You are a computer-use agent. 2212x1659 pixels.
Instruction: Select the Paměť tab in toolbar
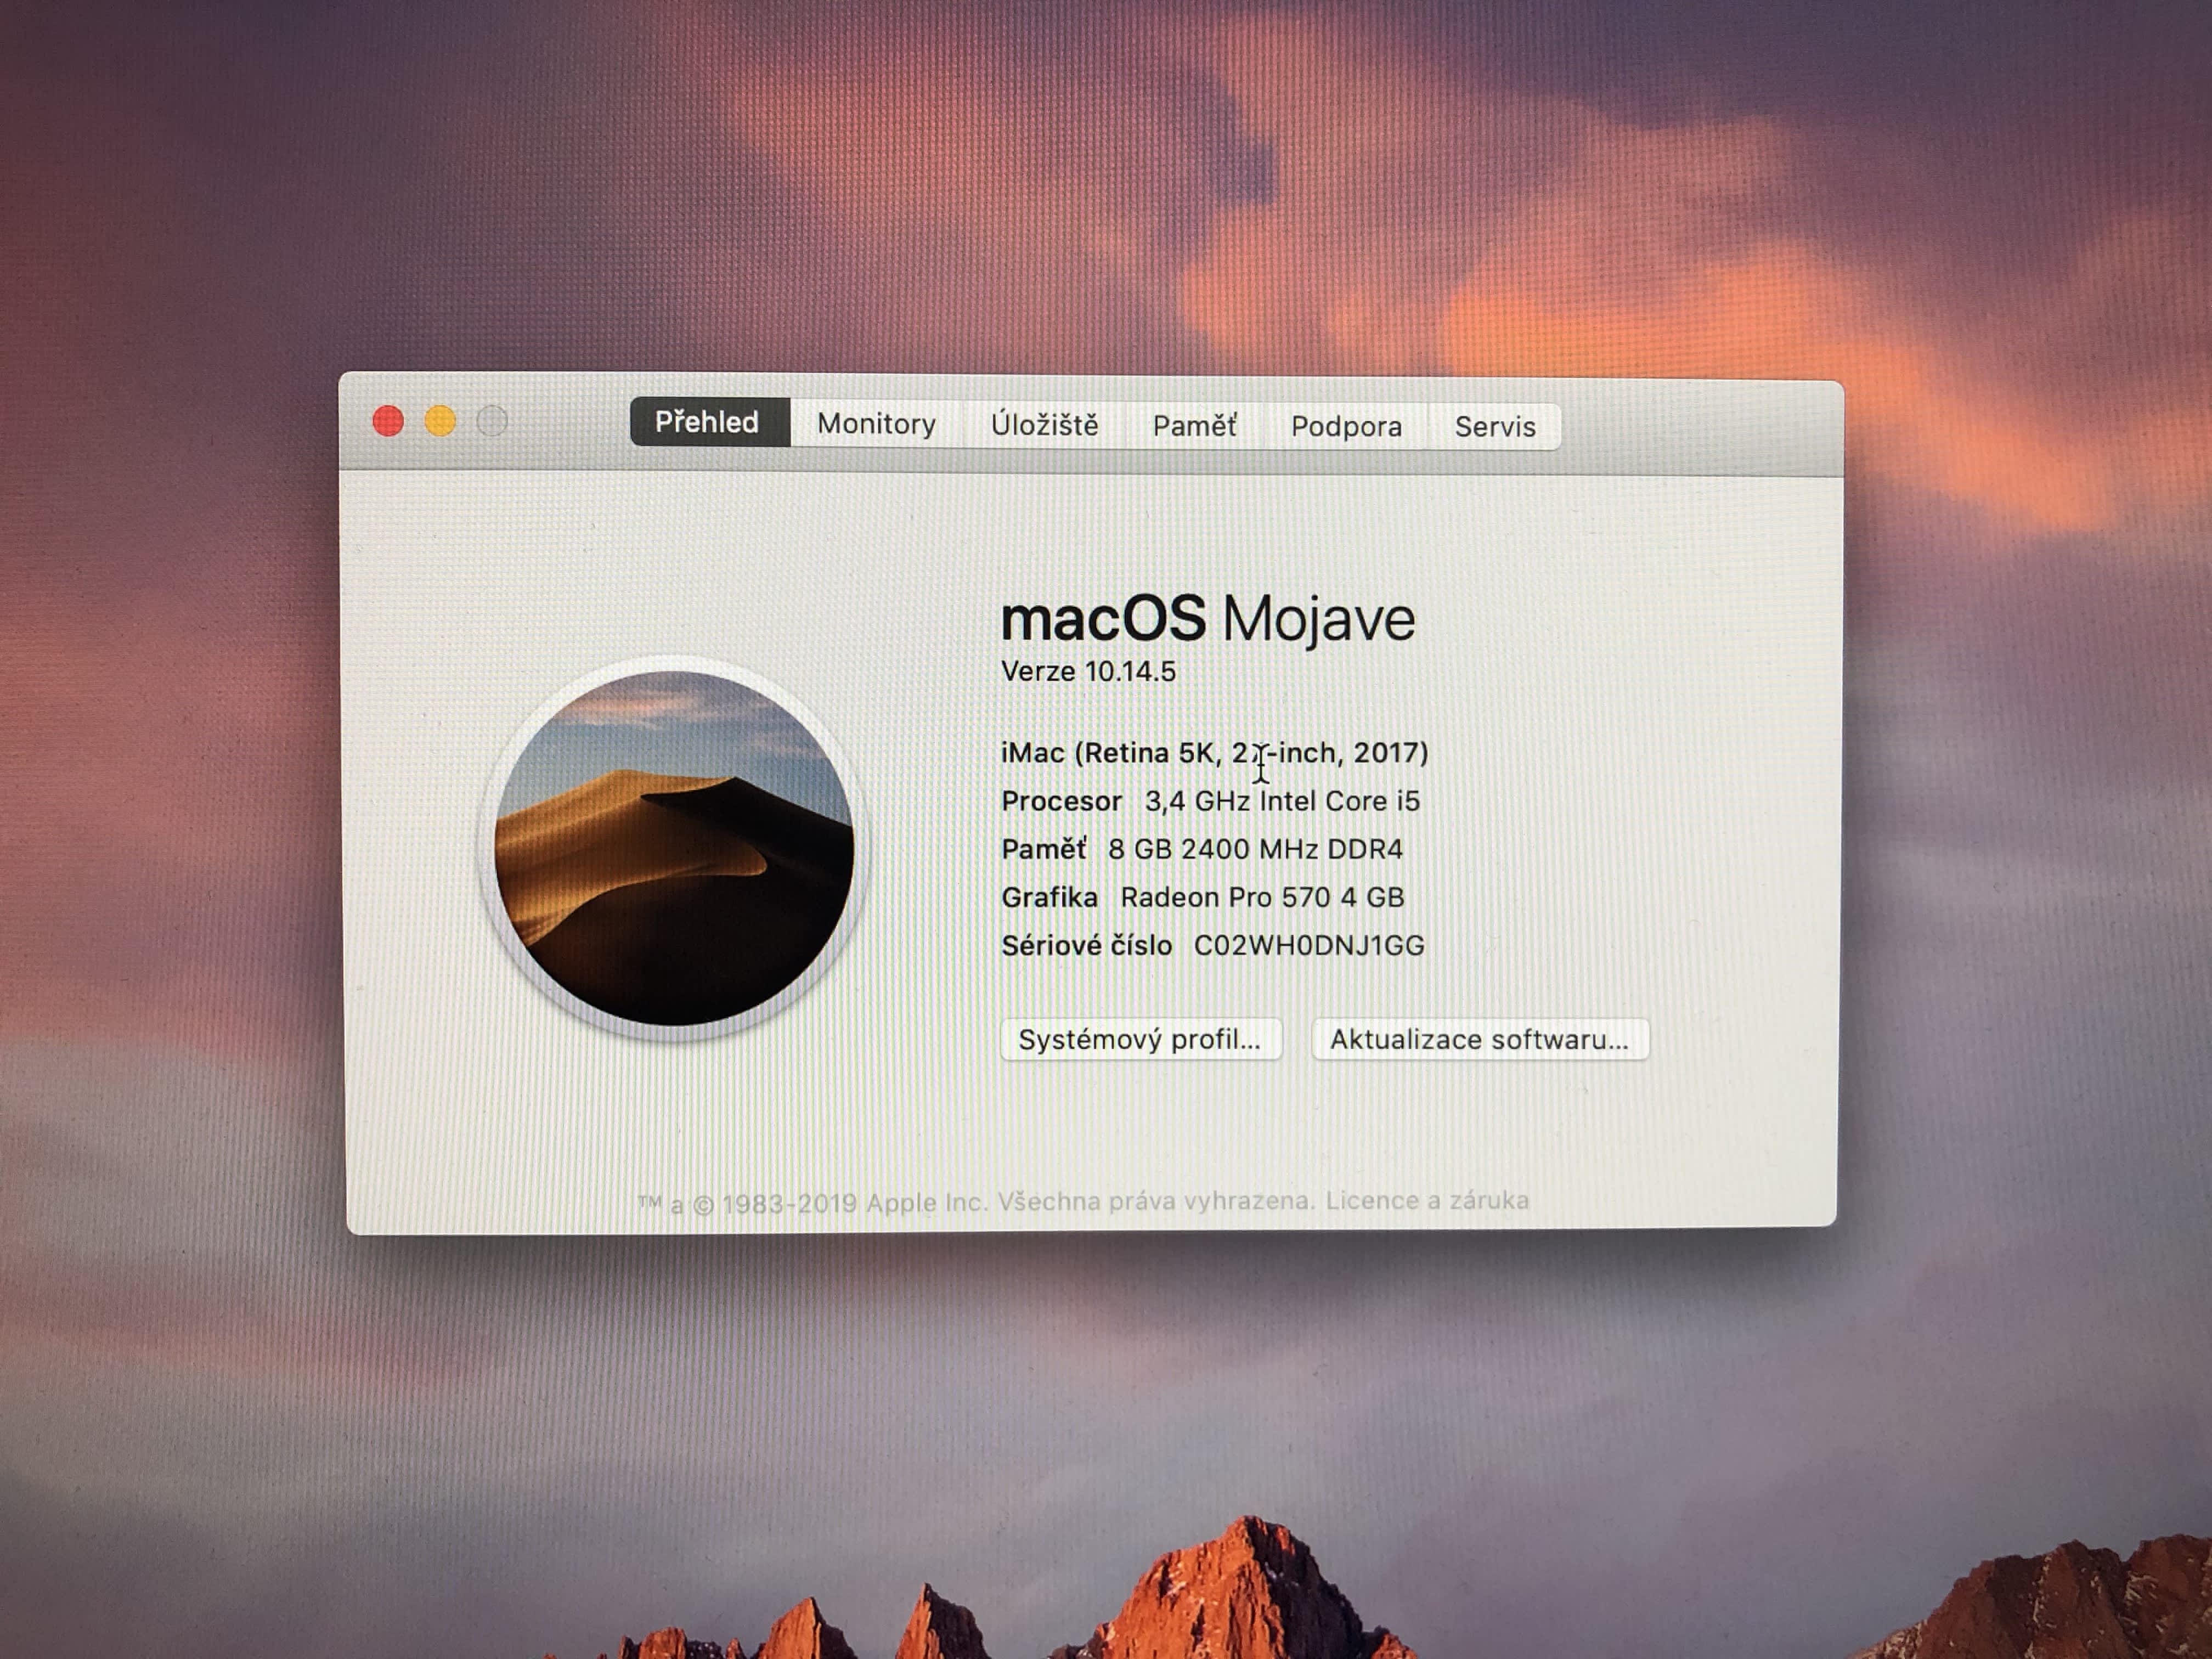(x=1194, y=426)
